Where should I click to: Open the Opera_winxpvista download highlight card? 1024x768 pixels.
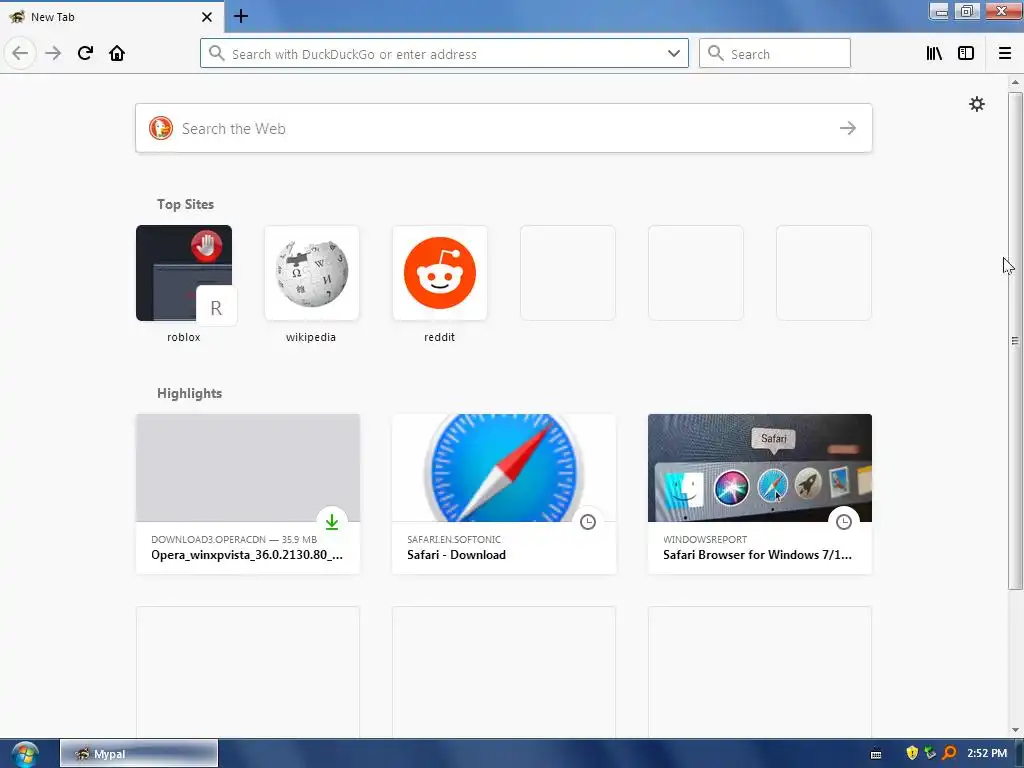[248, 494]
